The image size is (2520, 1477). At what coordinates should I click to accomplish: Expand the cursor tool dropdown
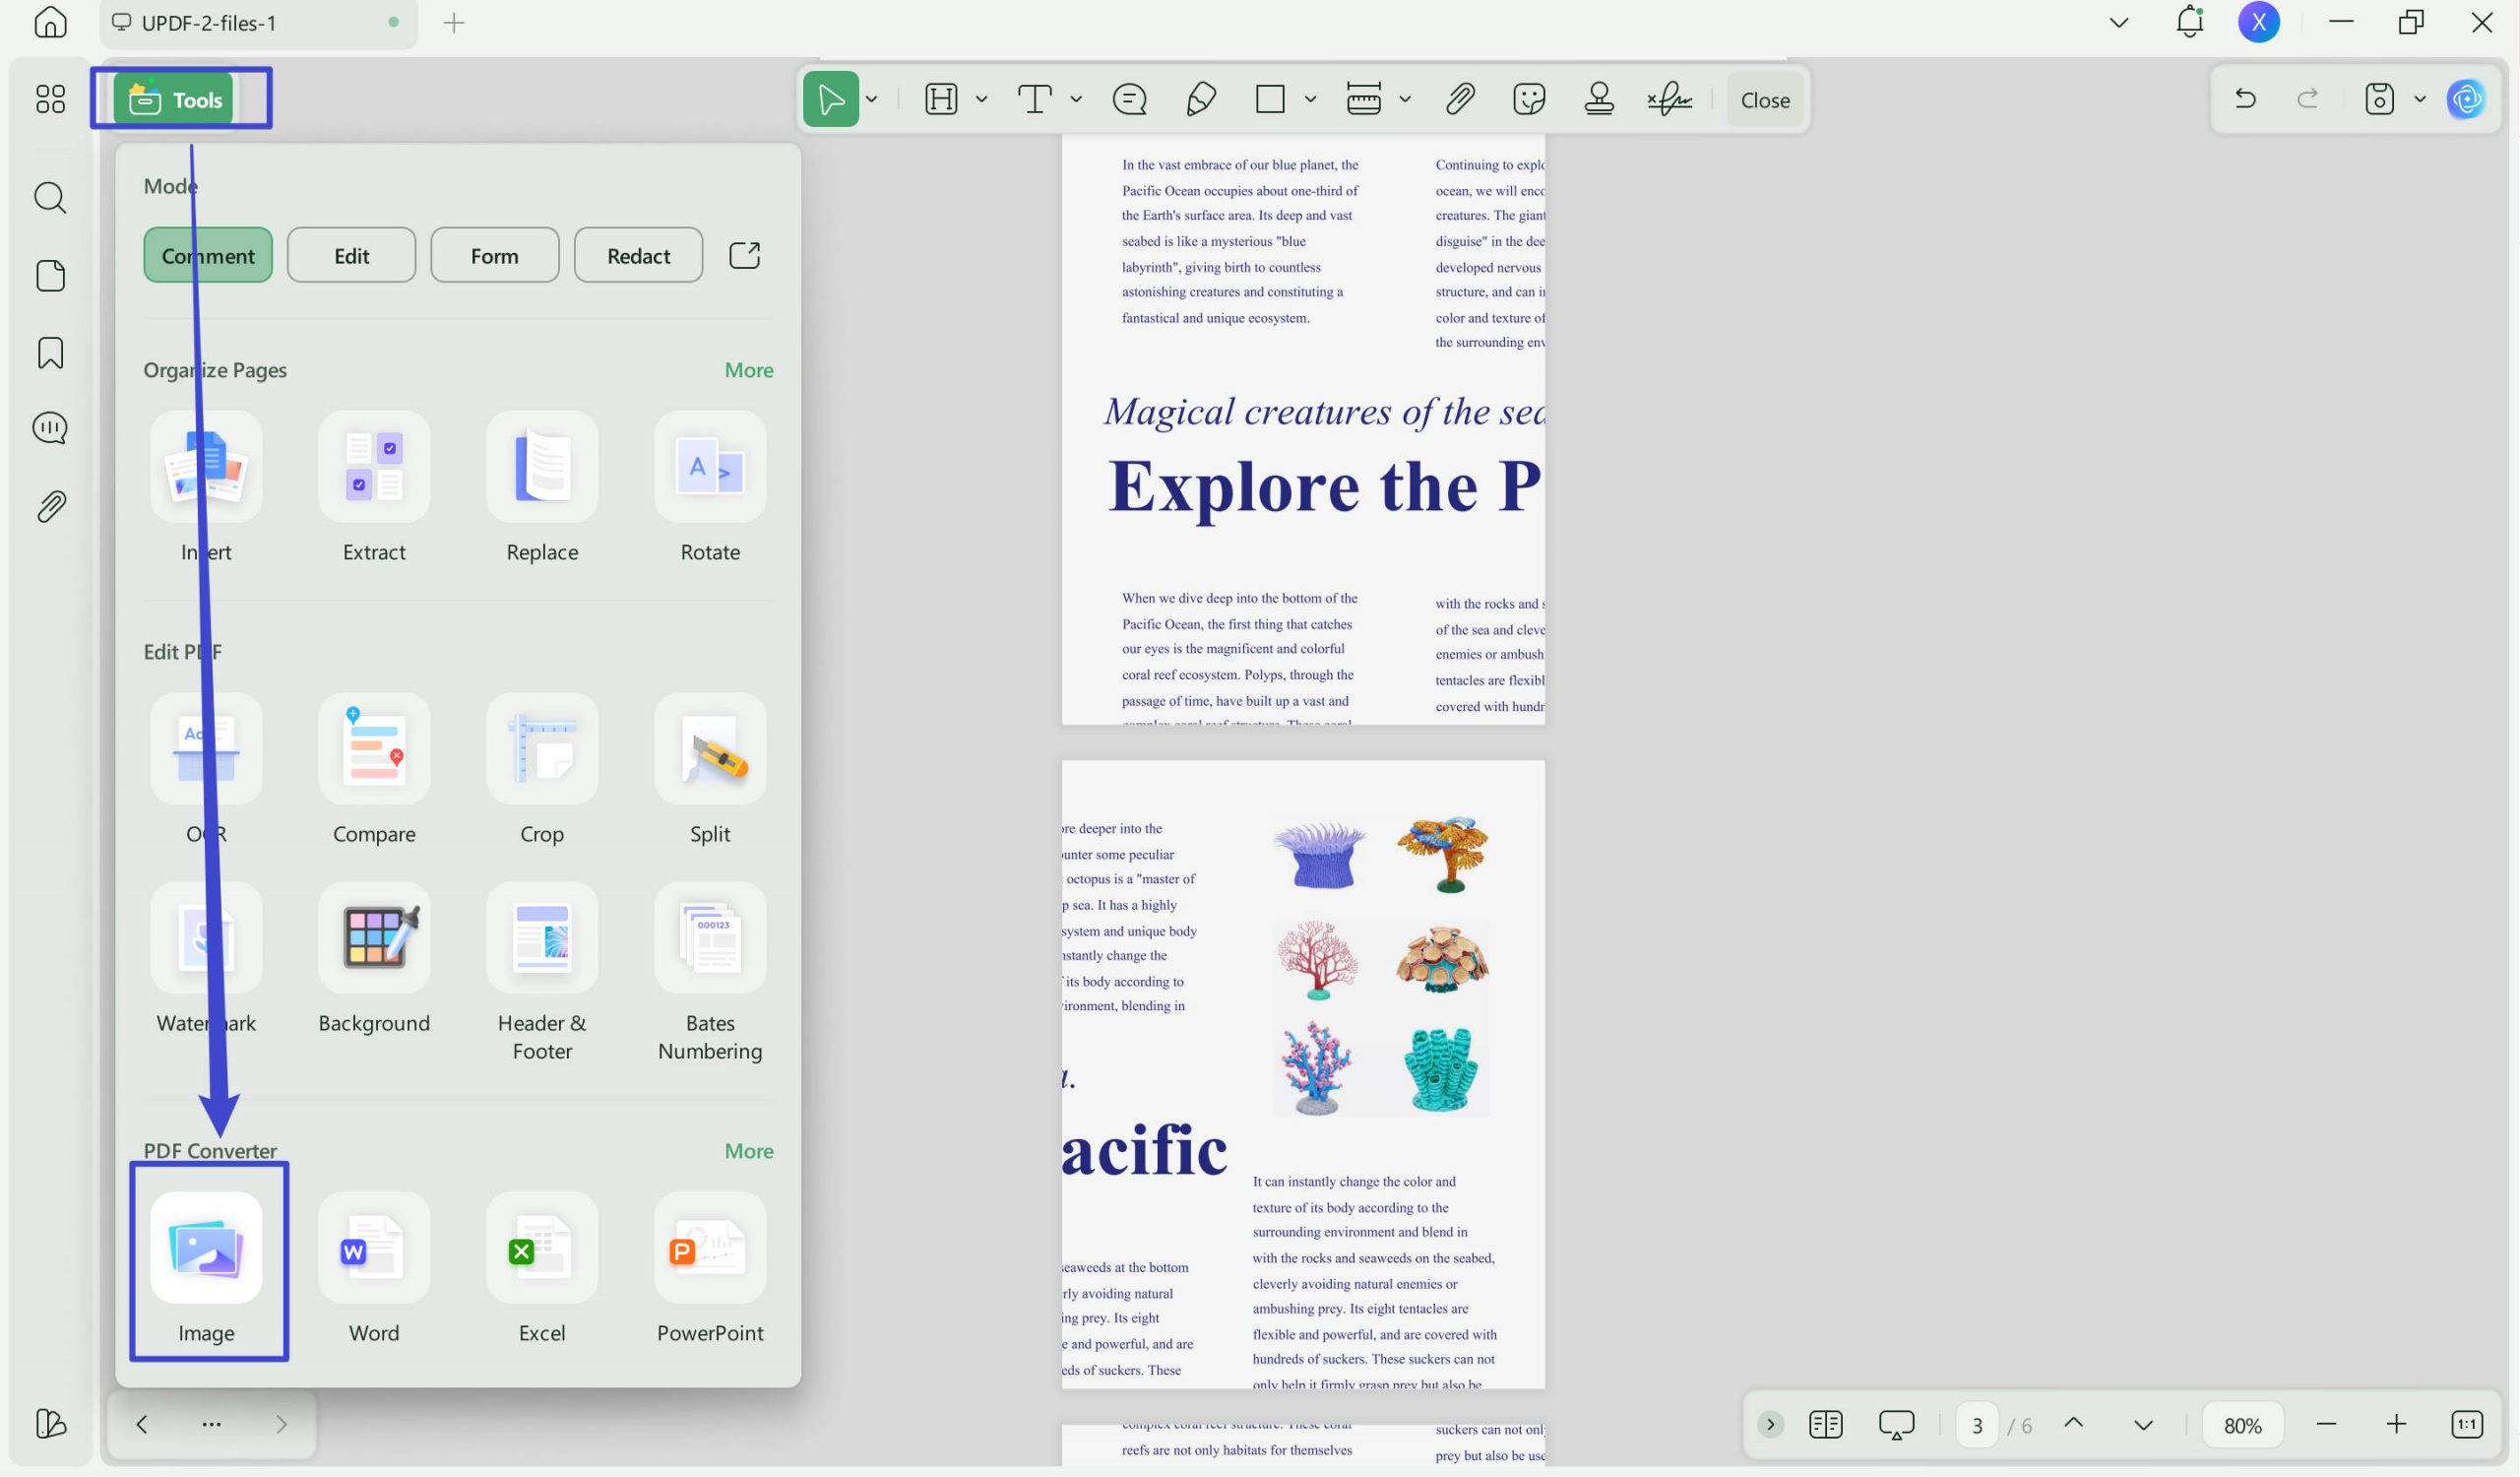872,99
